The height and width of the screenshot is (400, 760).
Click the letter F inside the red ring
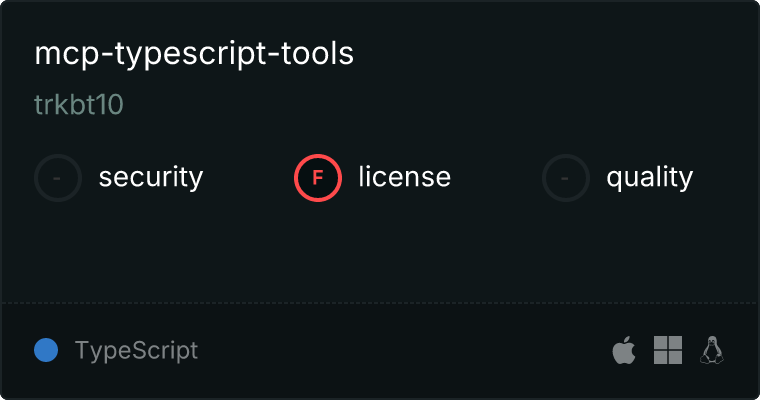pos(318,178)
